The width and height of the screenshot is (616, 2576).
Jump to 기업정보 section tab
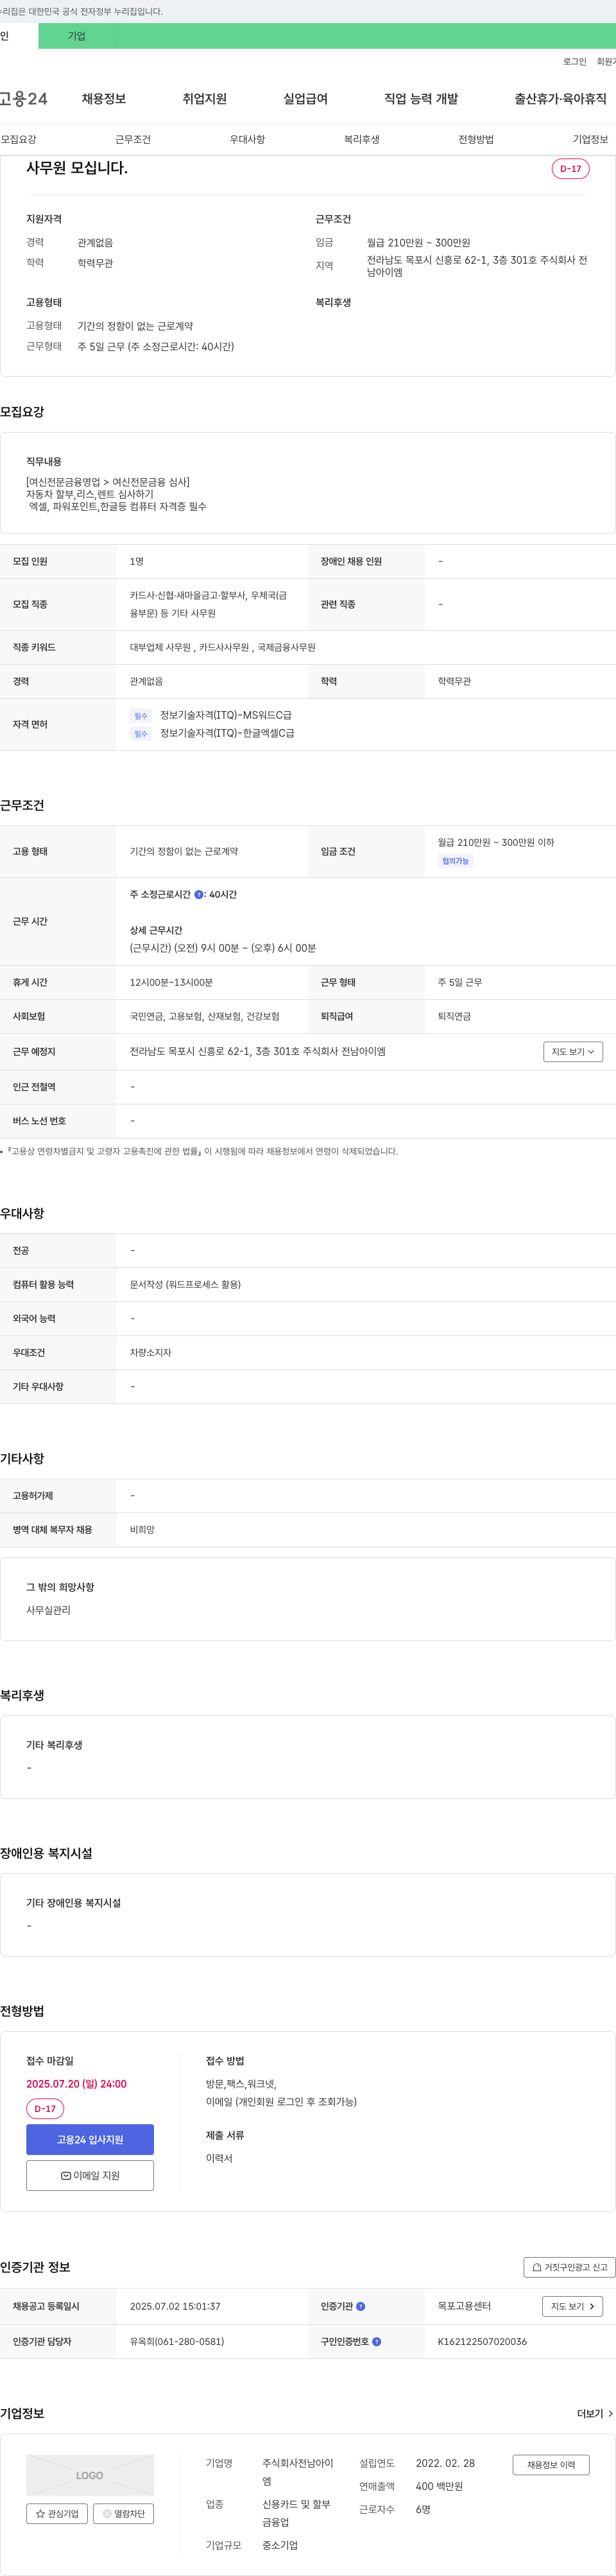(x=590, y=139)
